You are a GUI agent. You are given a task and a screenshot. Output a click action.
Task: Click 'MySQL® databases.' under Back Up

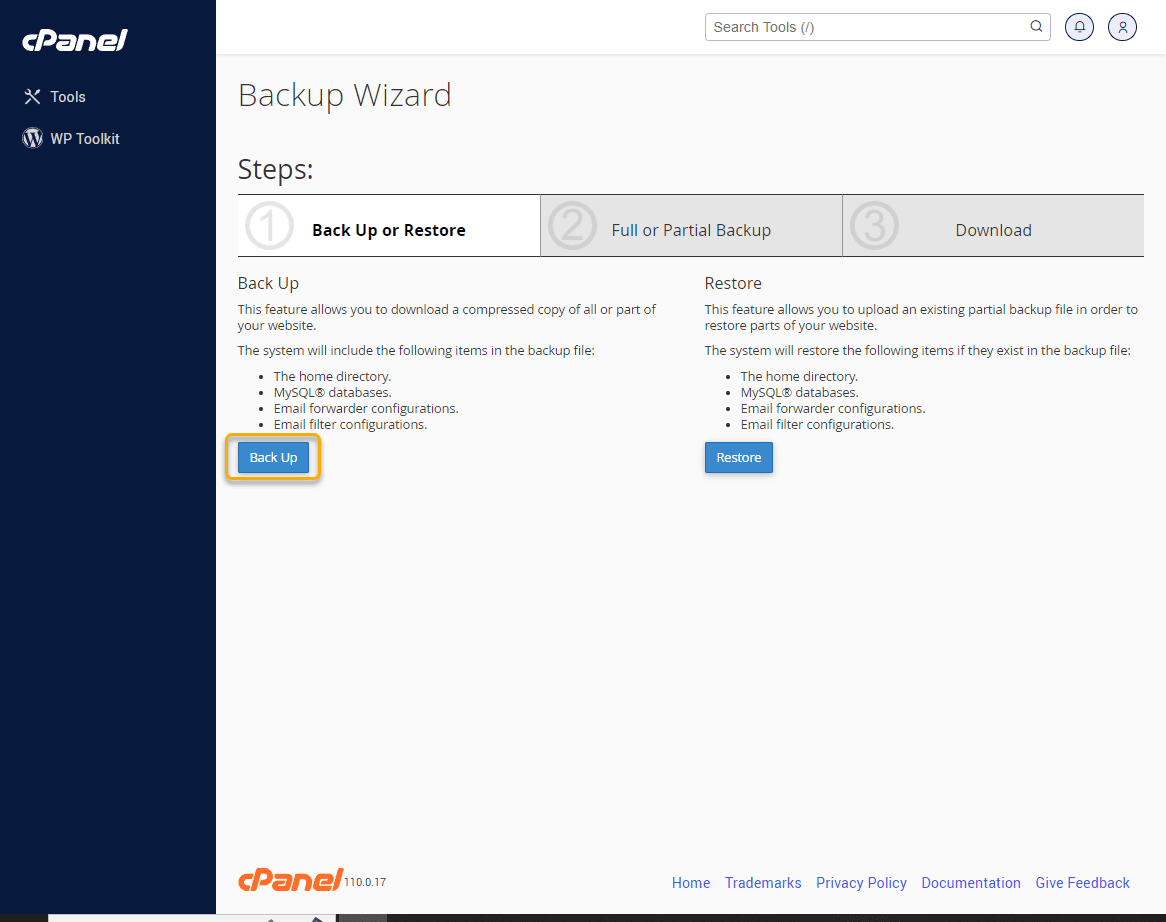tap(332, 392)
